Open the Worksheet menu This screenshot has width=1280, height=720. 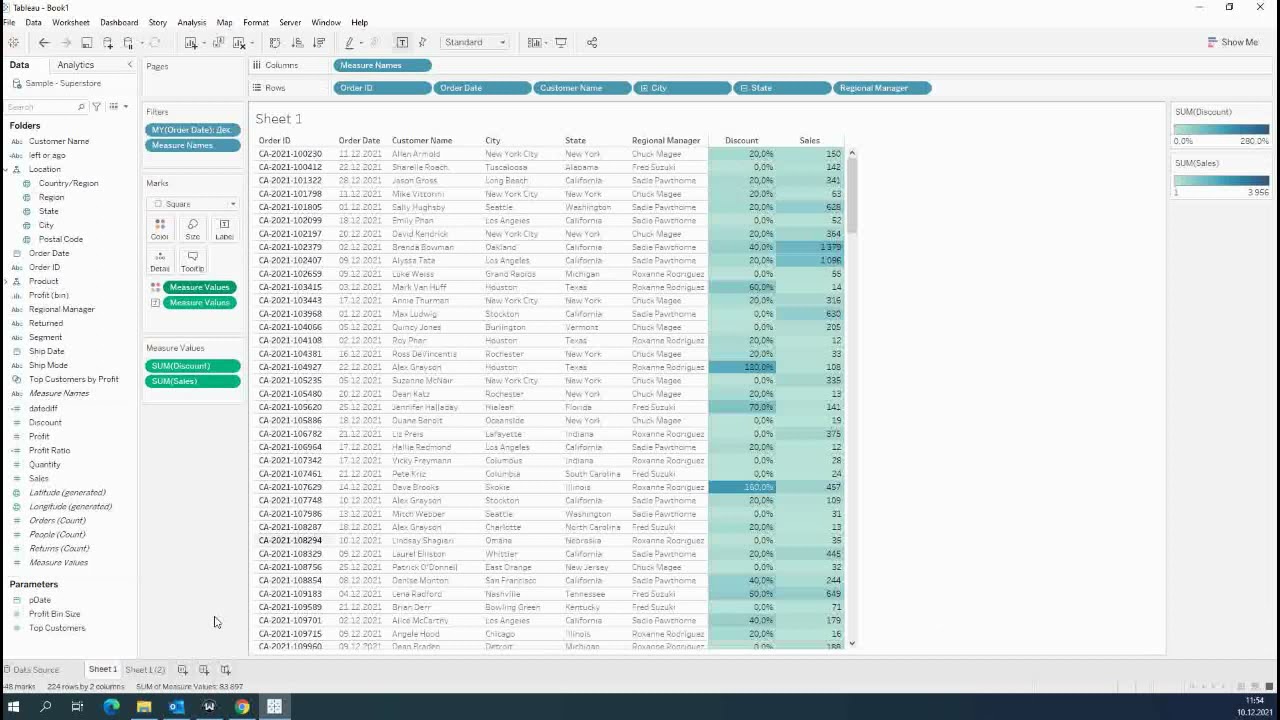click(x=70, y=22)
